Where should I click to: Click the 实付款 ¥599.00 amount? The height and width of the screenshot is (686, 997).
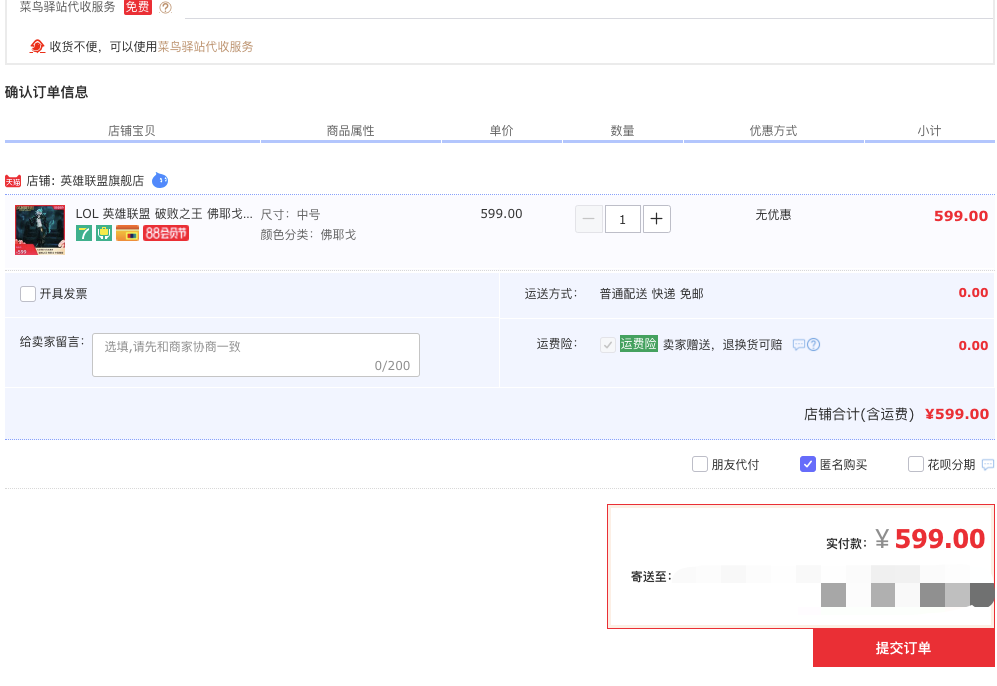click(930, 539)
